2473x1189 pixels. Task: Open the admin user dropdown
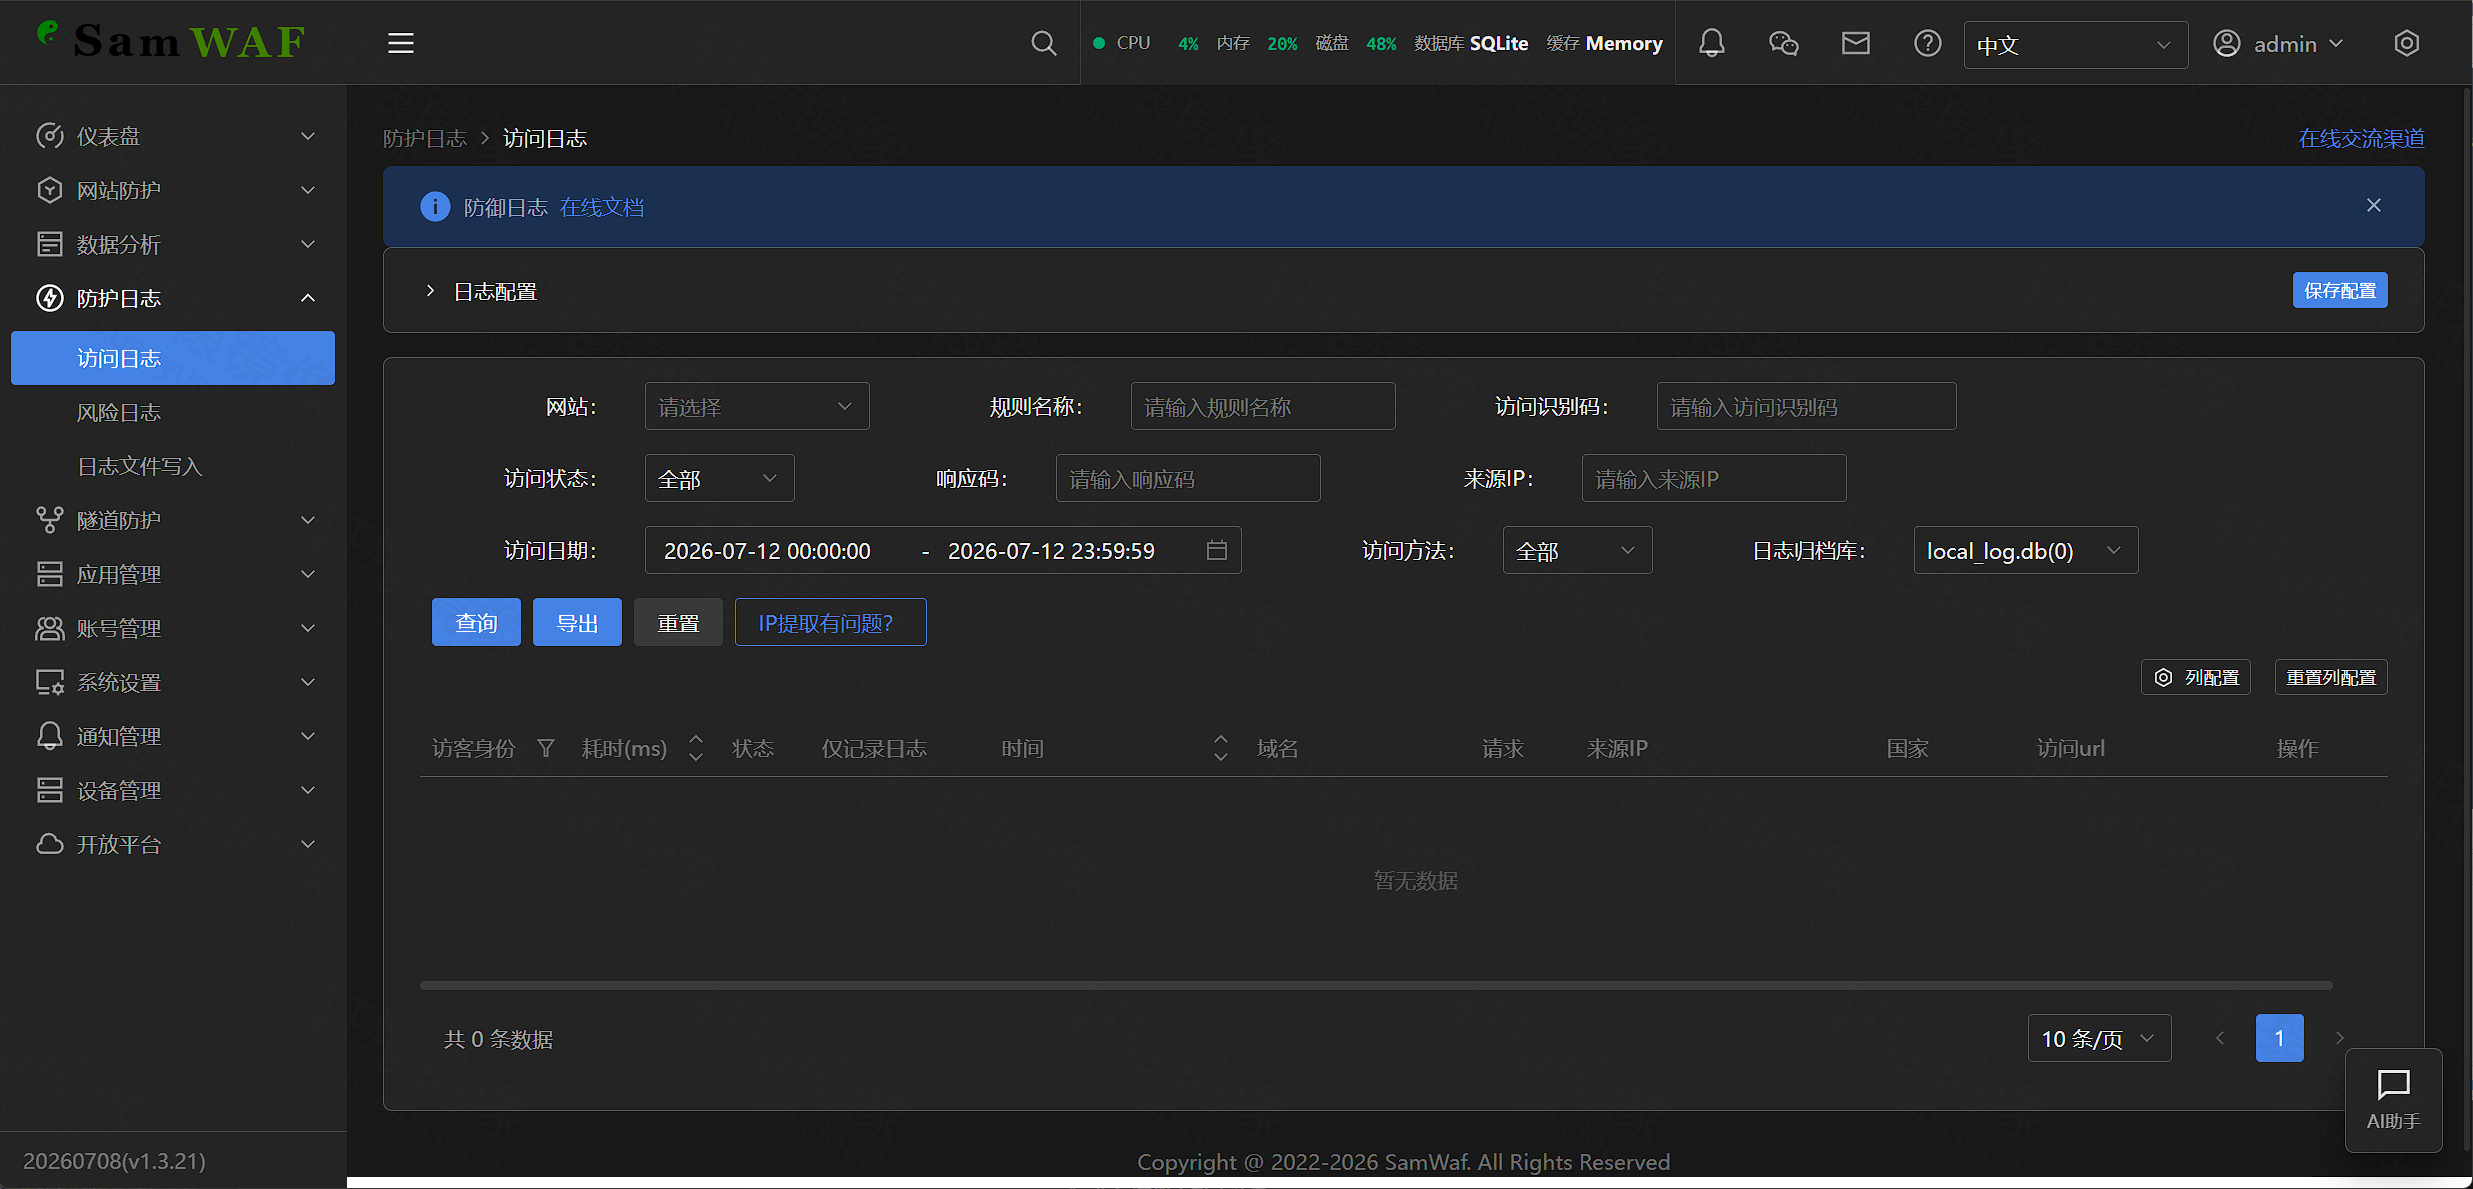click(2278, 44)
